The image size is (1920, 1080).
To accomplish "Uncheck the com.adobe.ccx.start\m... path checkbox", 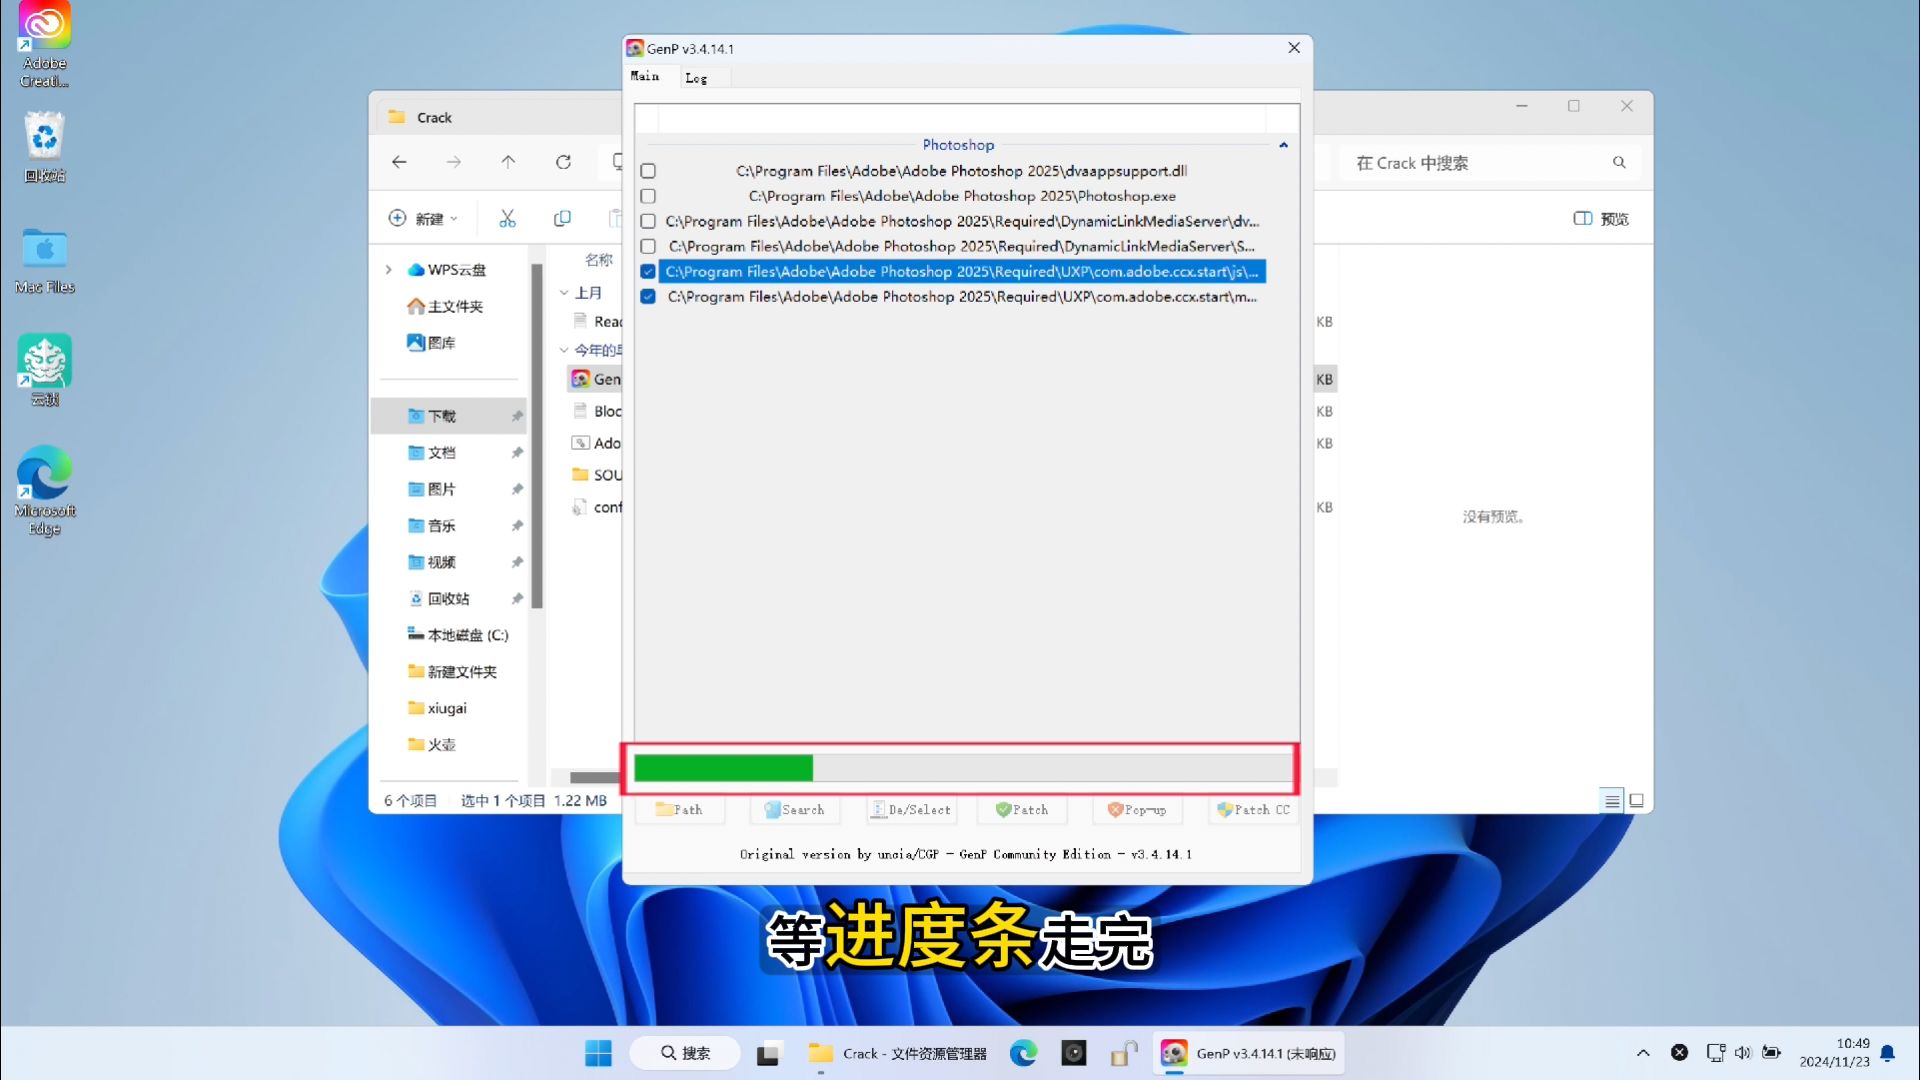I will [648, 296].
